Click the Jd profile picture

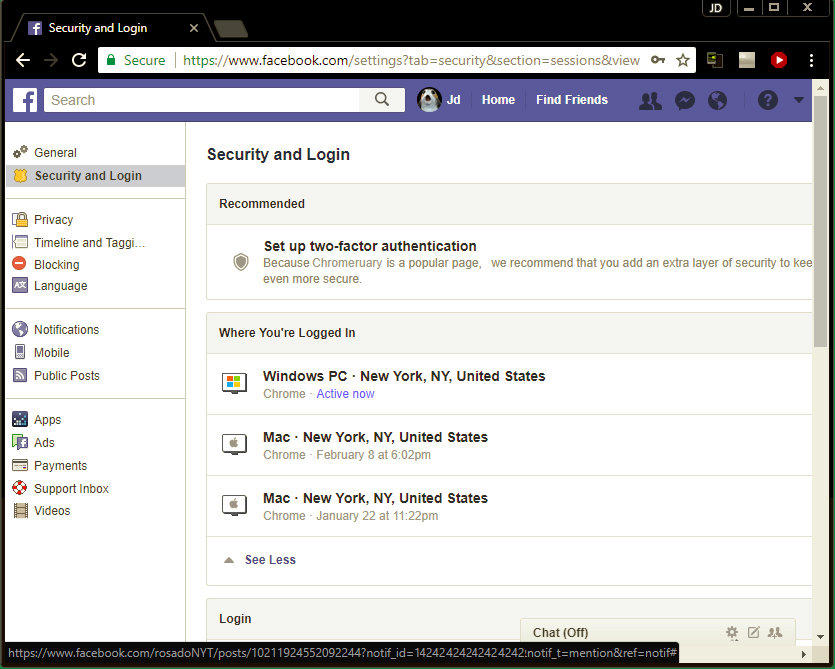429,100
